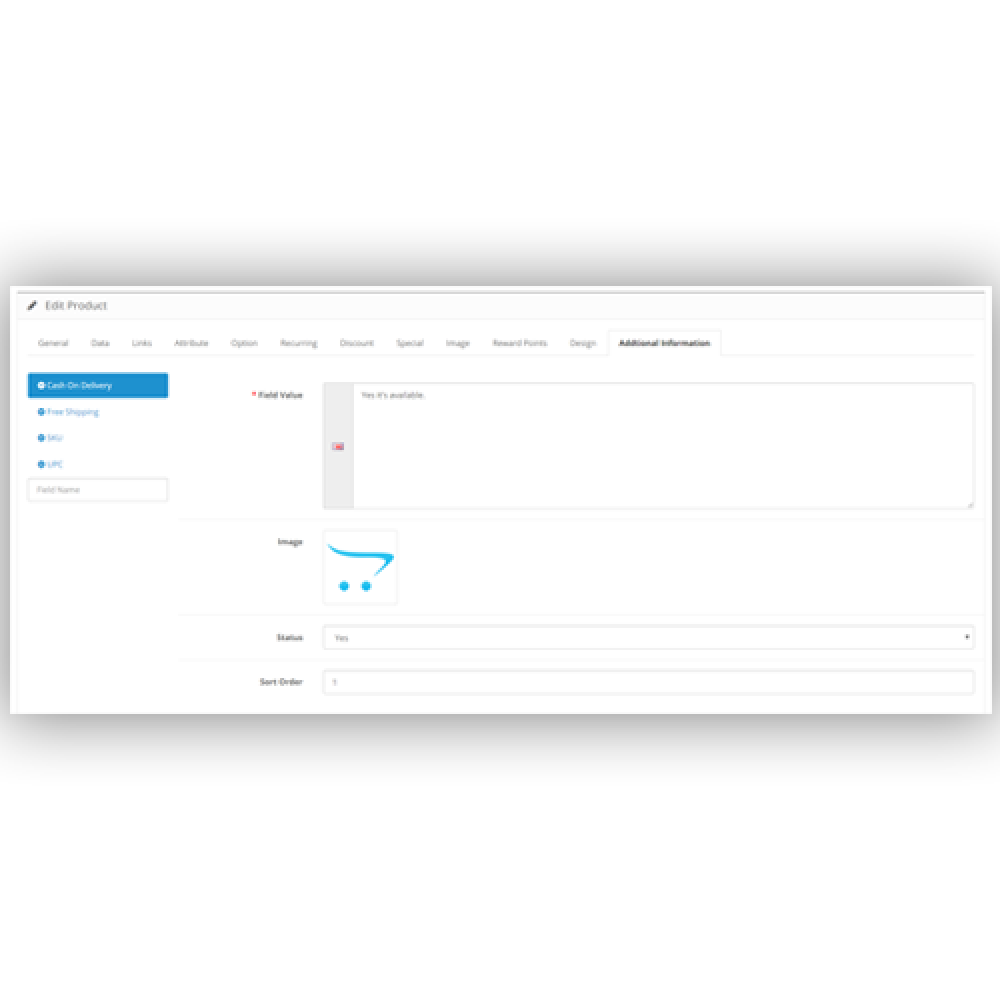
Task: Click the language flag beside Field Value
Action: coord(339,445)
